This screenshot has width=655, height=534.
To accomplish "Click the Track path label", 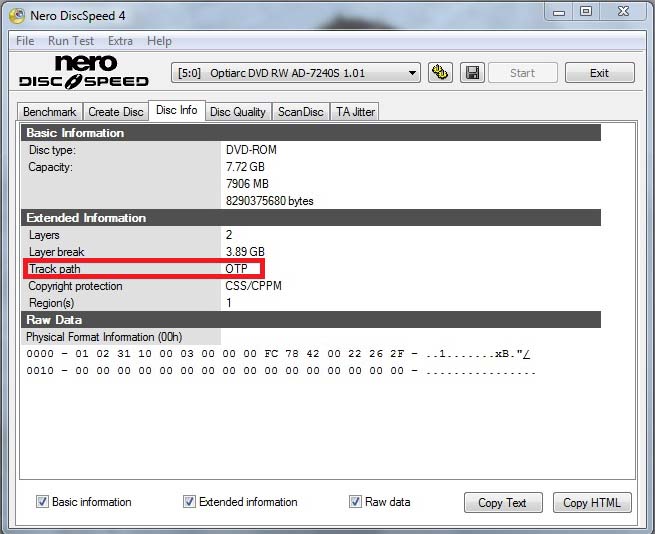I will 55,269.
